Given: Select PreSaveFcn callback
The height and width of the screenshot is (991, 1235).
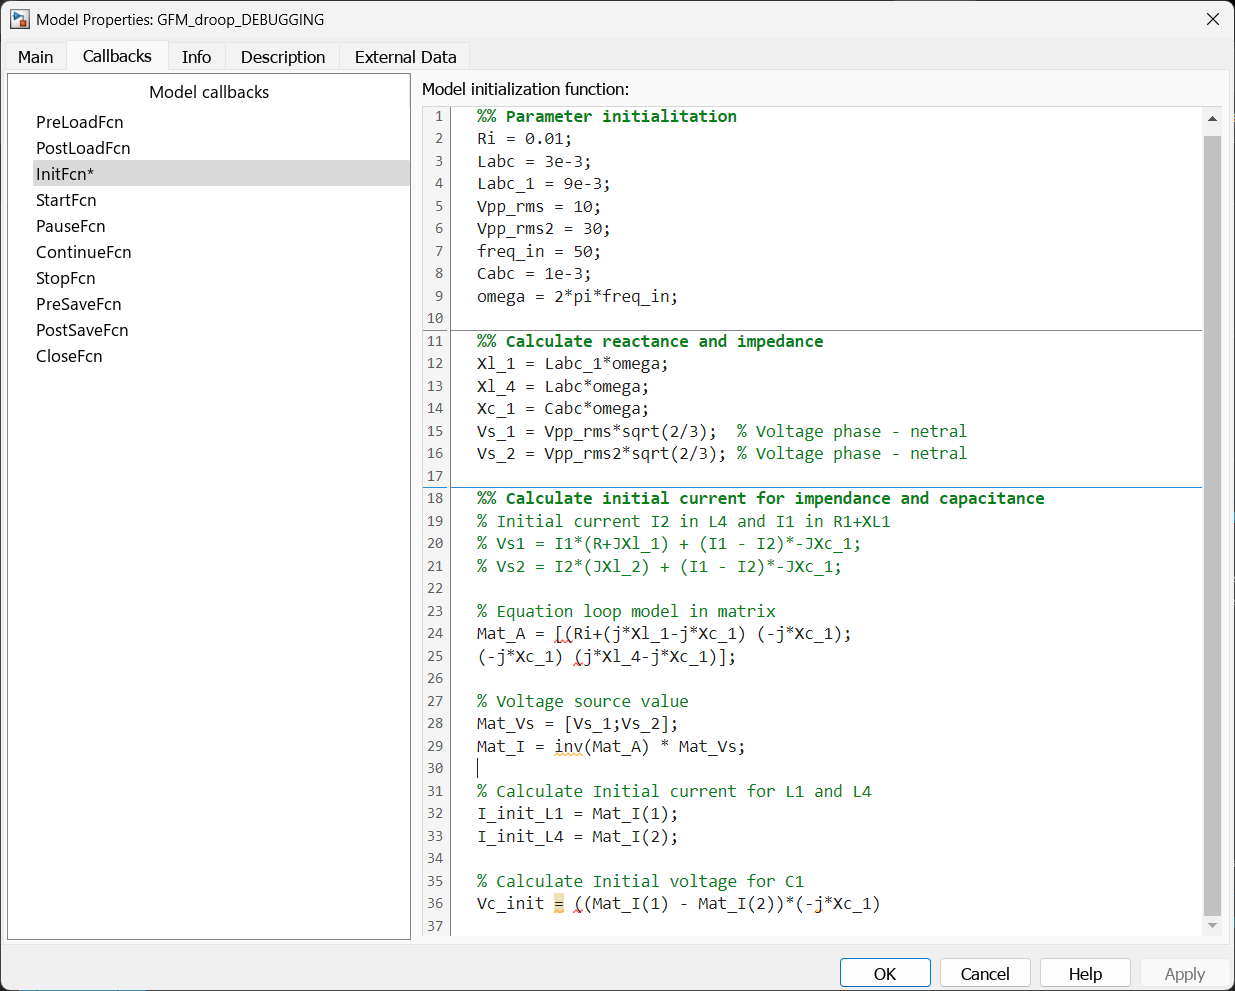Looking at the screenshot, I should click(78, 304).
